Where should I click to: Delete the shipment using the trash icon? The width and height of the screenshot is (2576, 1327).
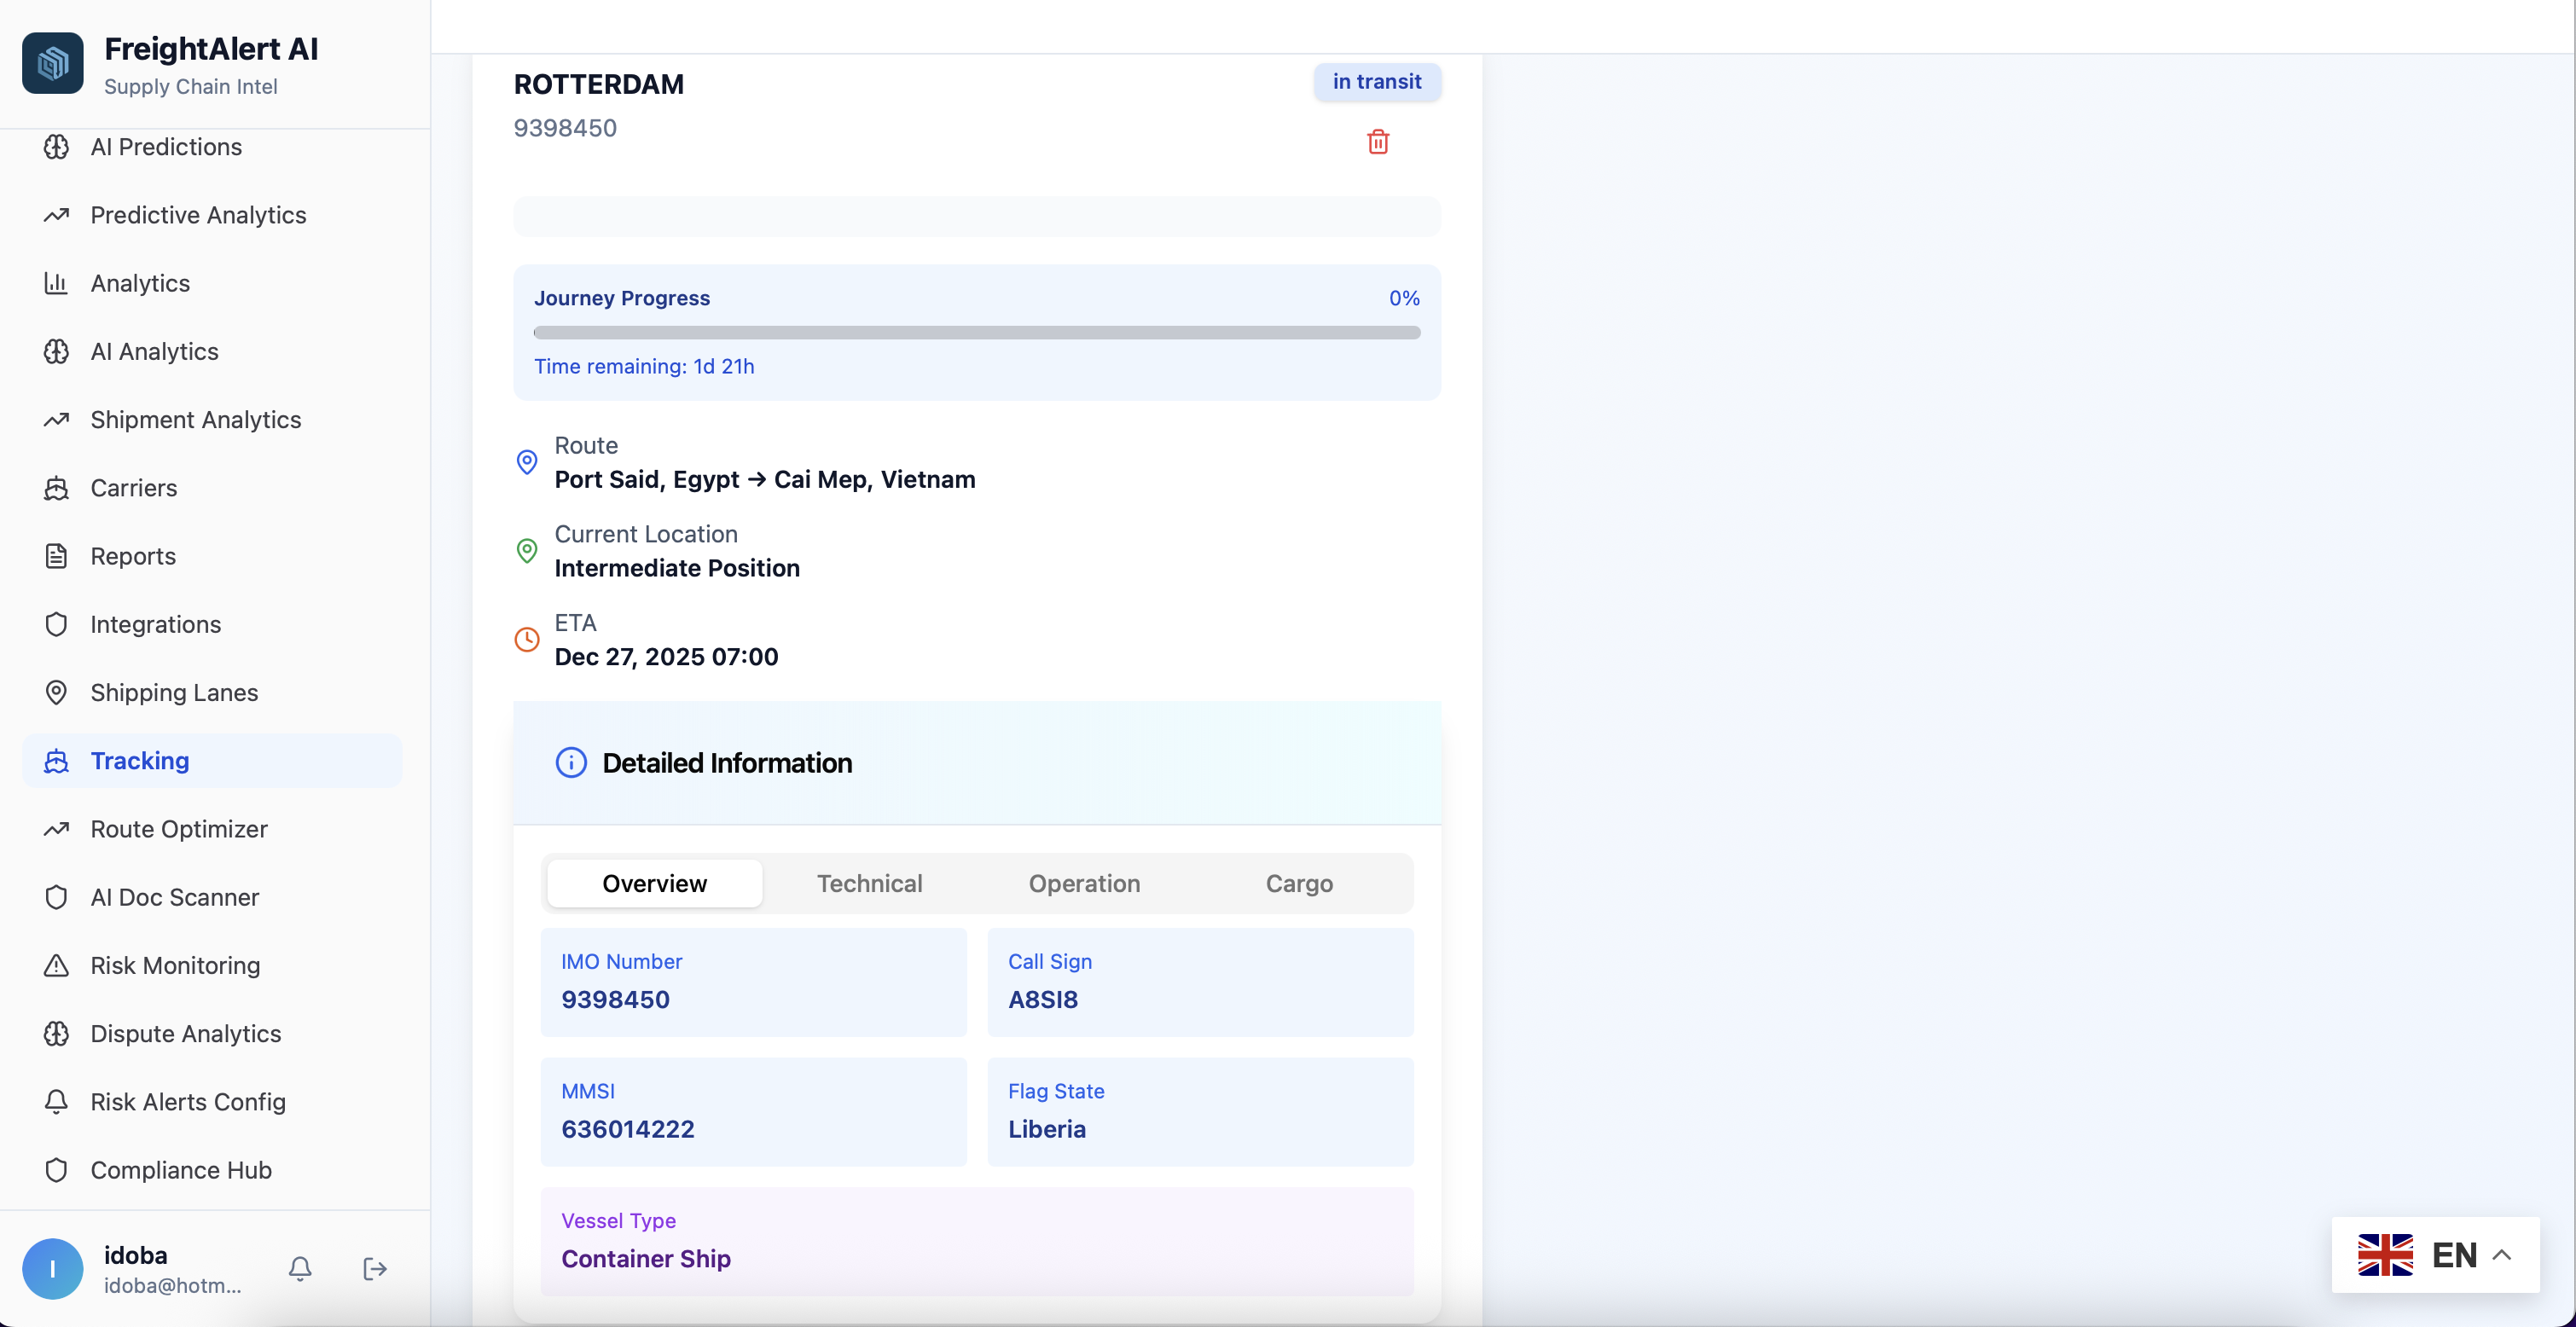(x=1378, y=141)
